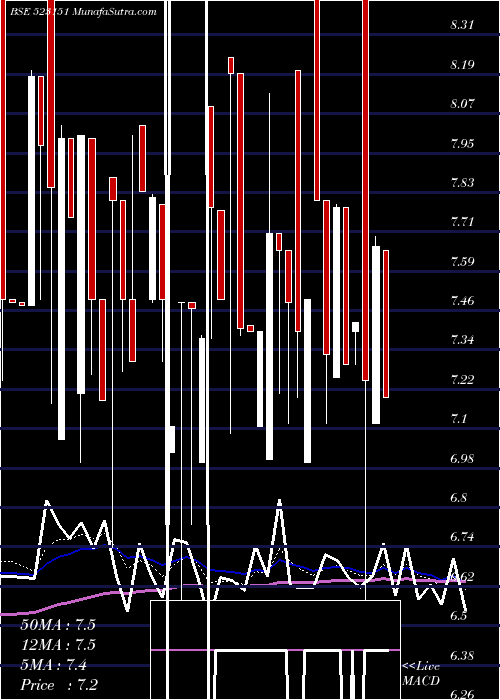
Task: Click the 6.74 price label
Action: point(462,538)
